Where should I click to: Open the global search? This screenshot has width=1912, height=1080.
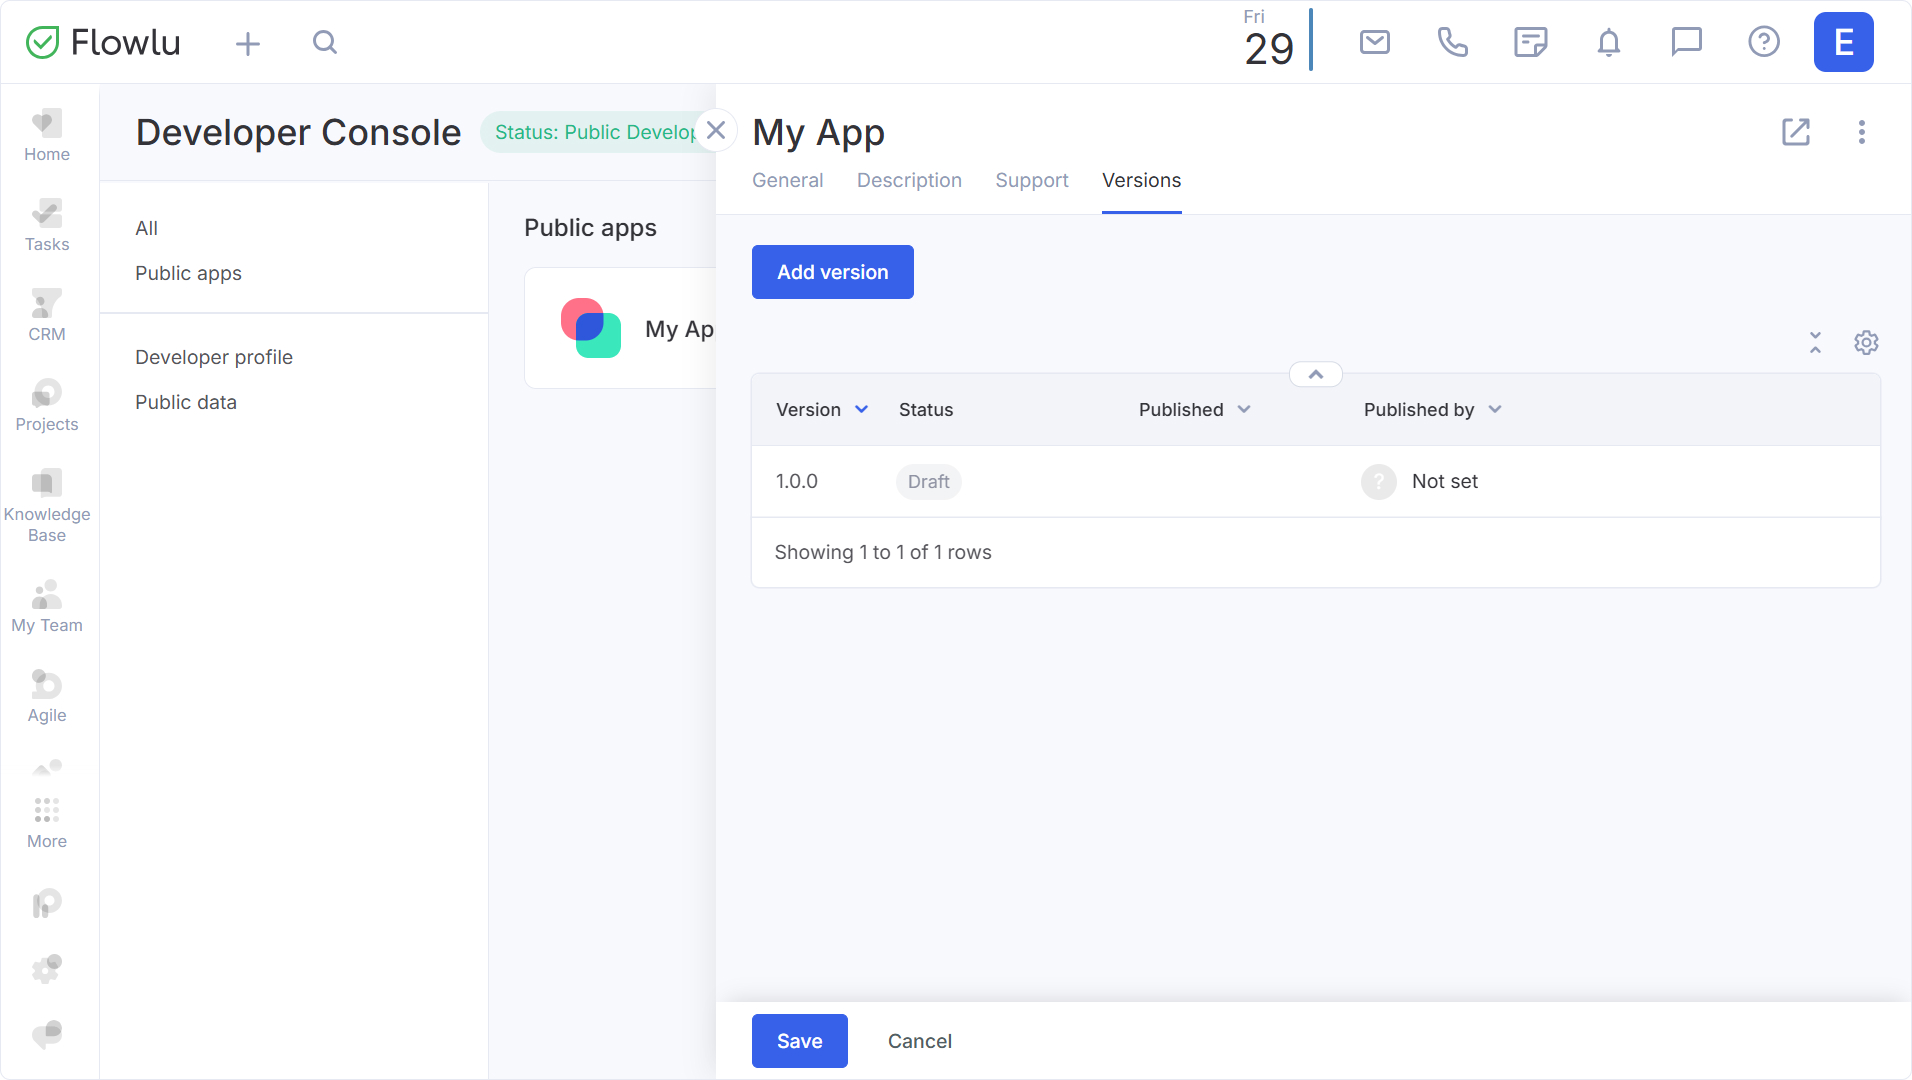click(325, 42)
